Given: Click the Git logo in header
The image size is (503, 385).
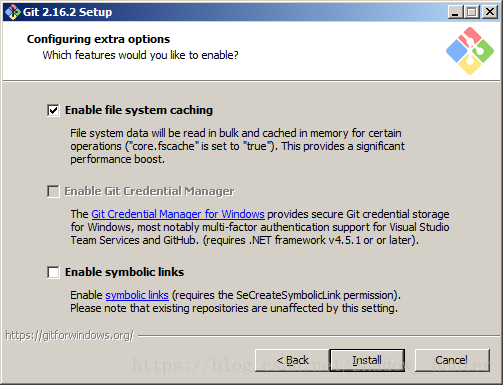Looking at the screenshot, I should tap(470, 51).
